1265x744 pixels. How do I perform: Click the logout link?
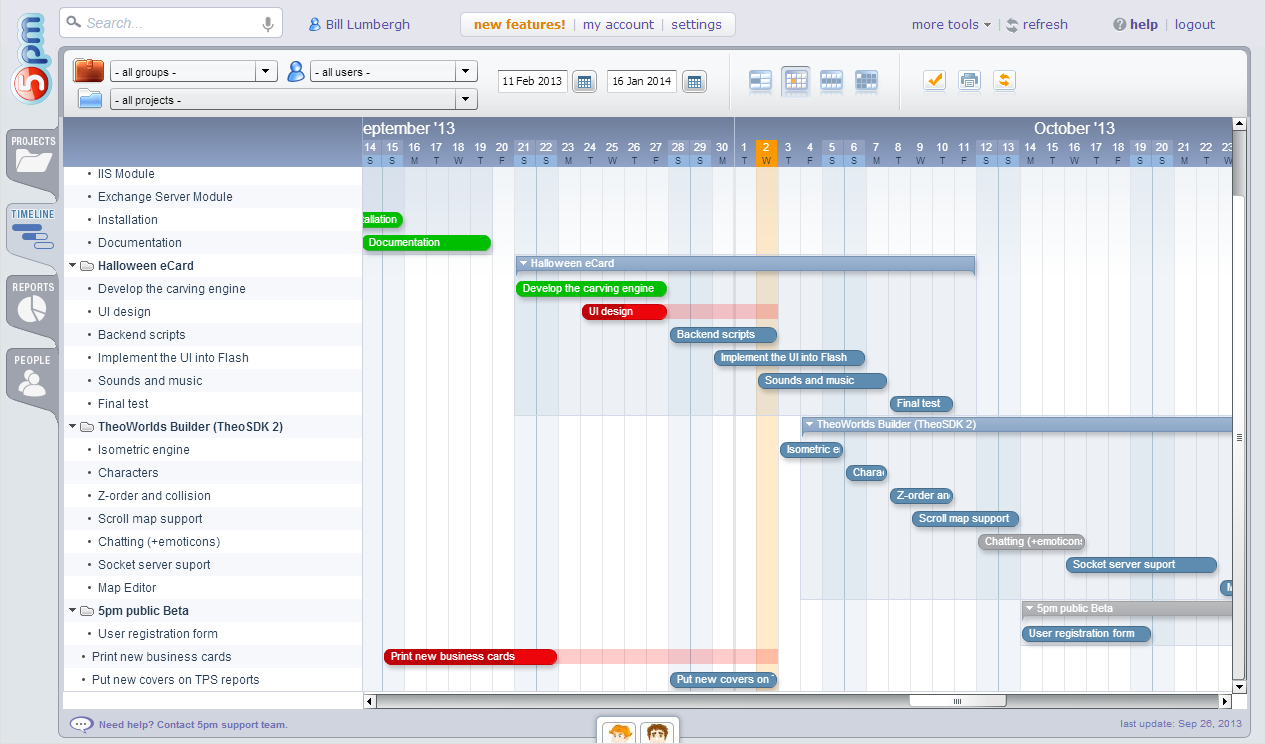(1194, 25)
